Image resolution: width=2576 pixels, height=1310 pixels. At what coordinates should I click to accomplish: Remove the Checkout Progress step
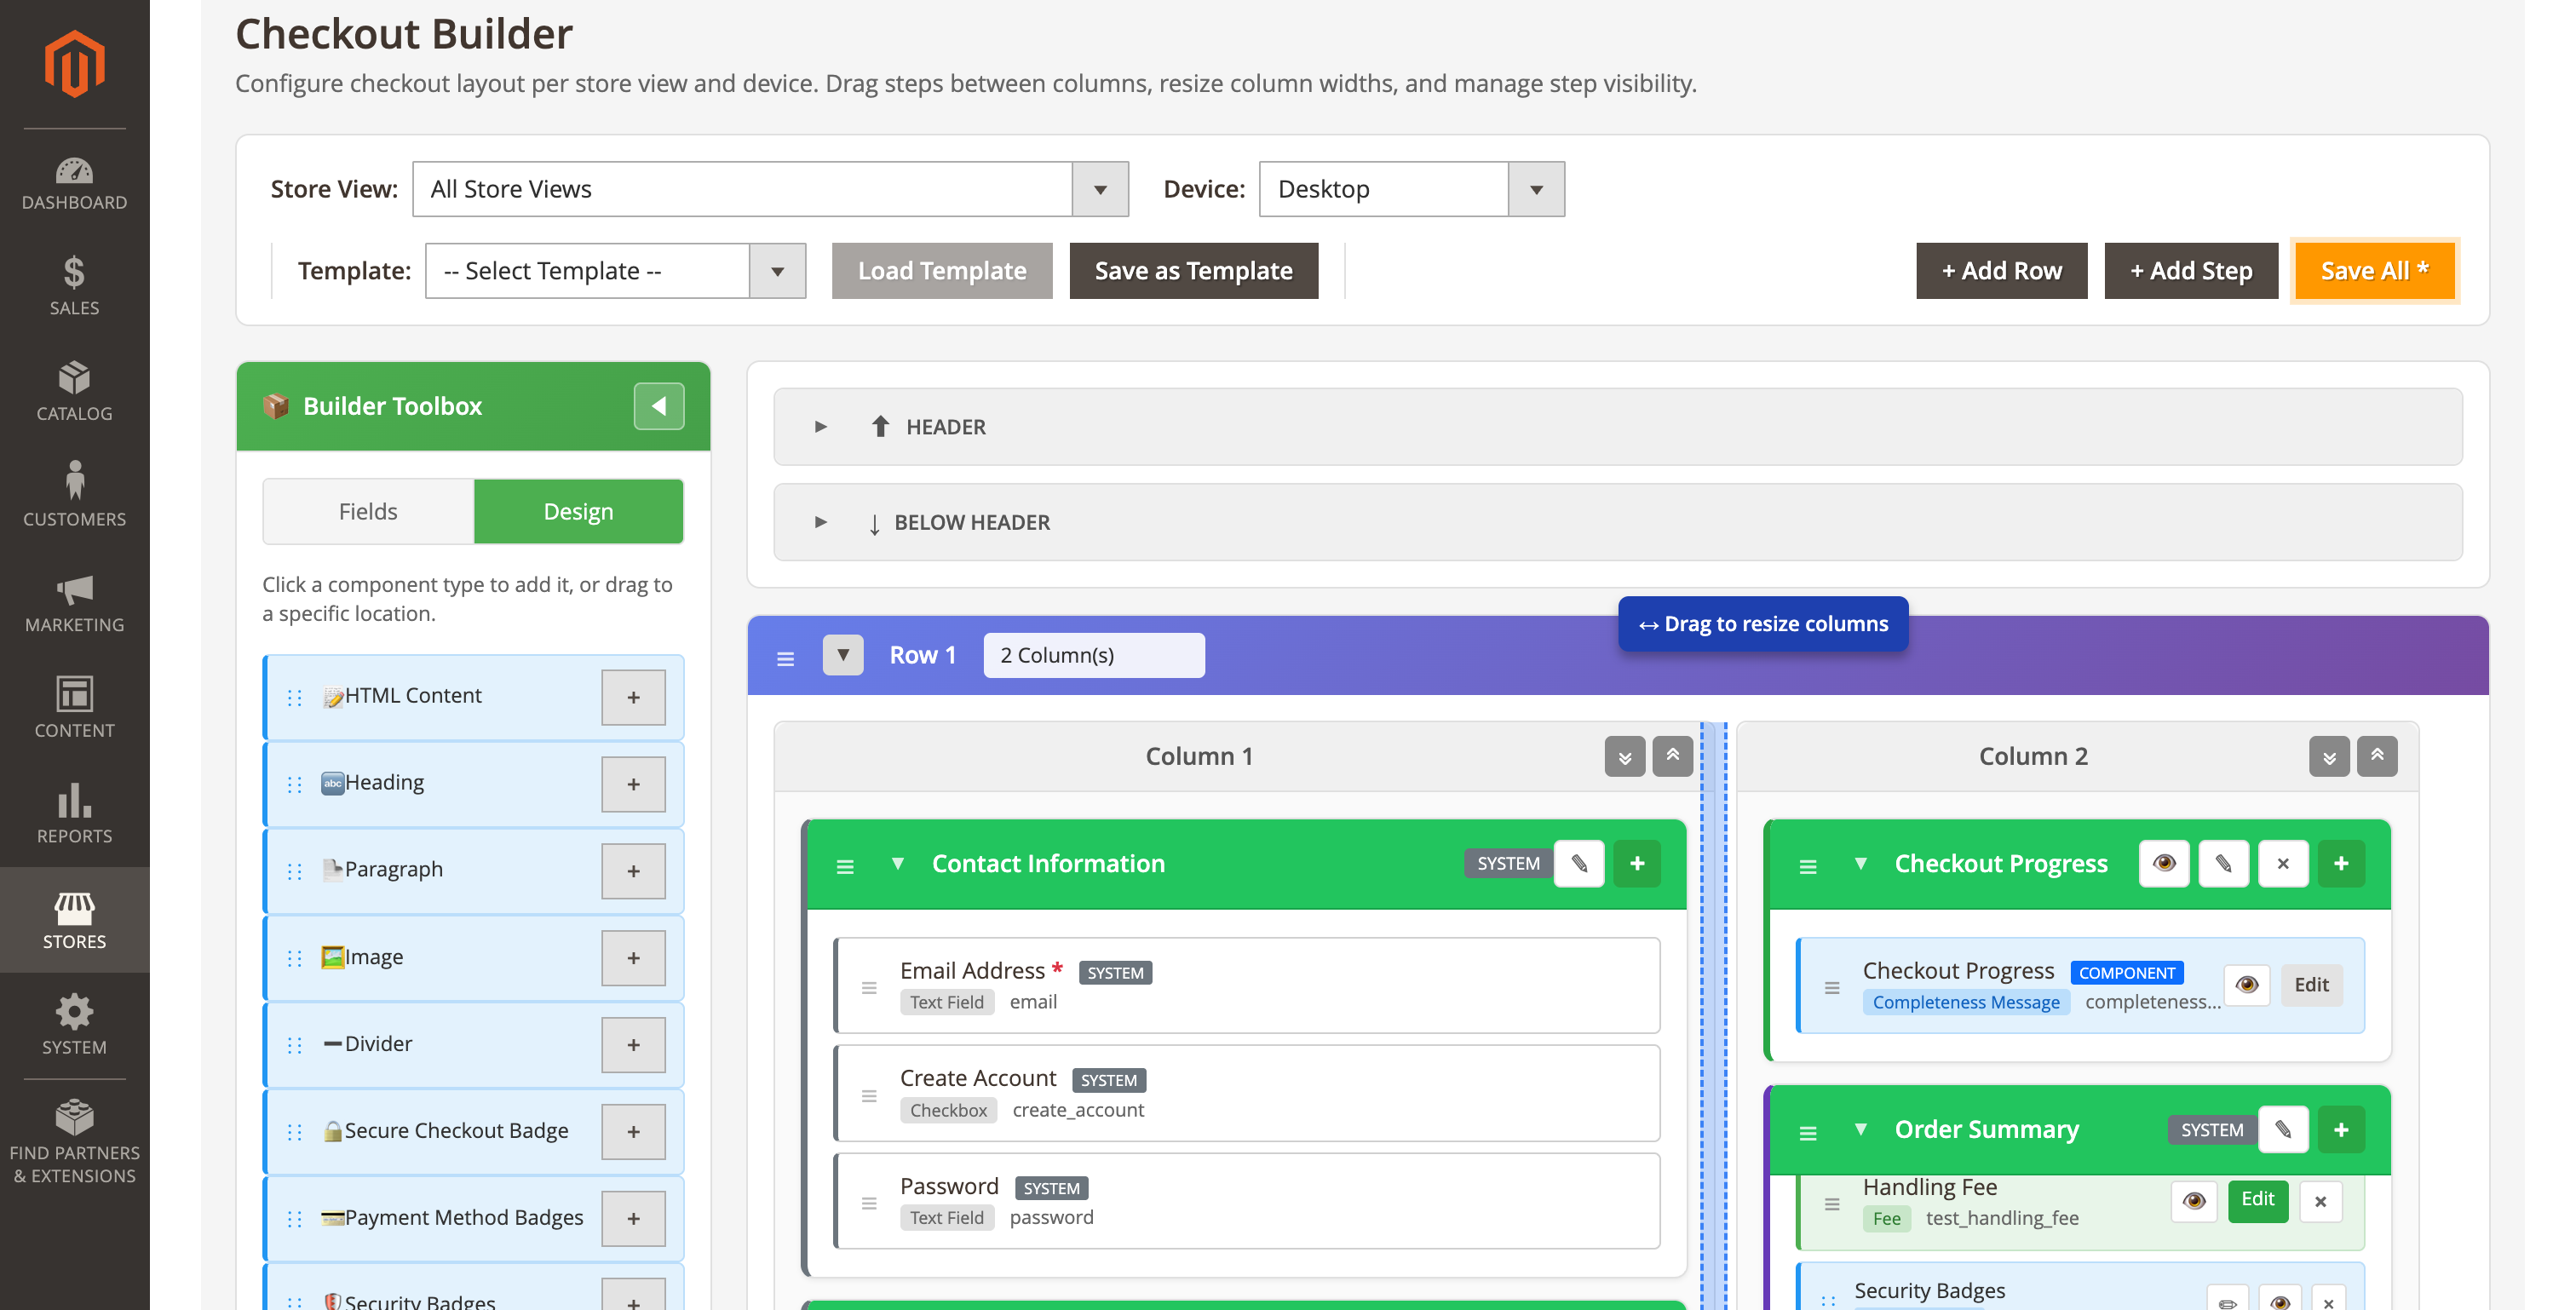click(x=2282, y=863)
